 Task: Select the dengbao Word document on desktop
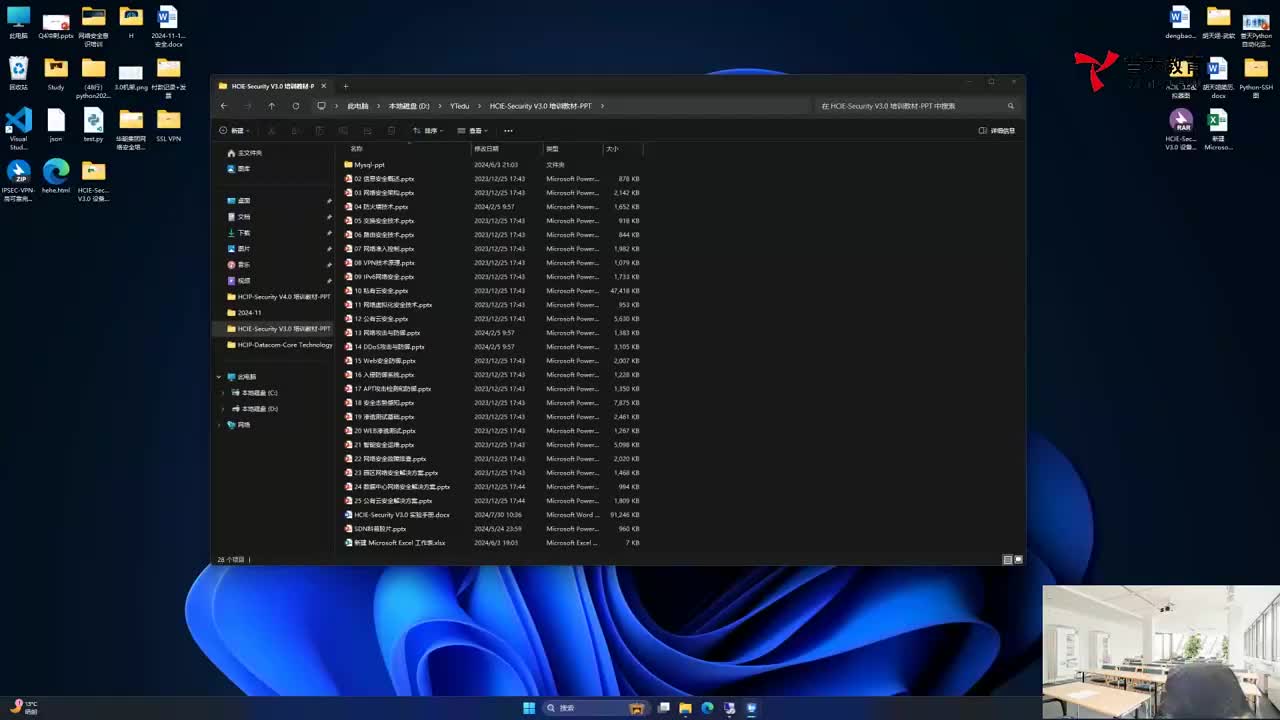(x=1180, y=22)
